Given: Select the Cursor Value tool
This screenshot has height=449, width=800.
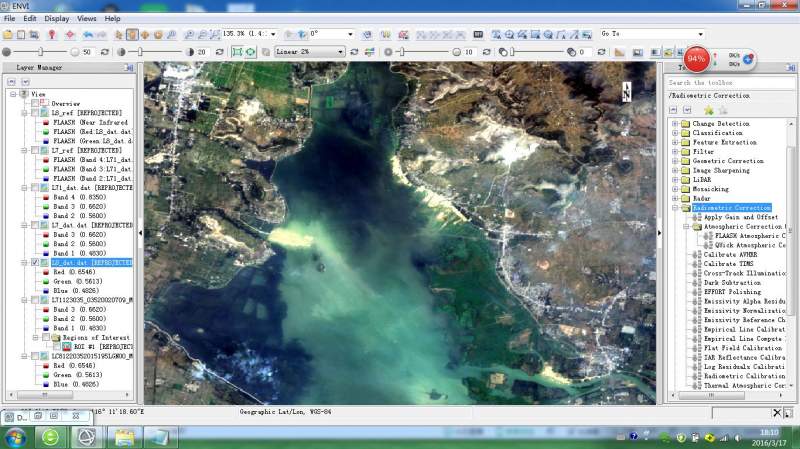Looking at the screenshot, I should 52,35.
